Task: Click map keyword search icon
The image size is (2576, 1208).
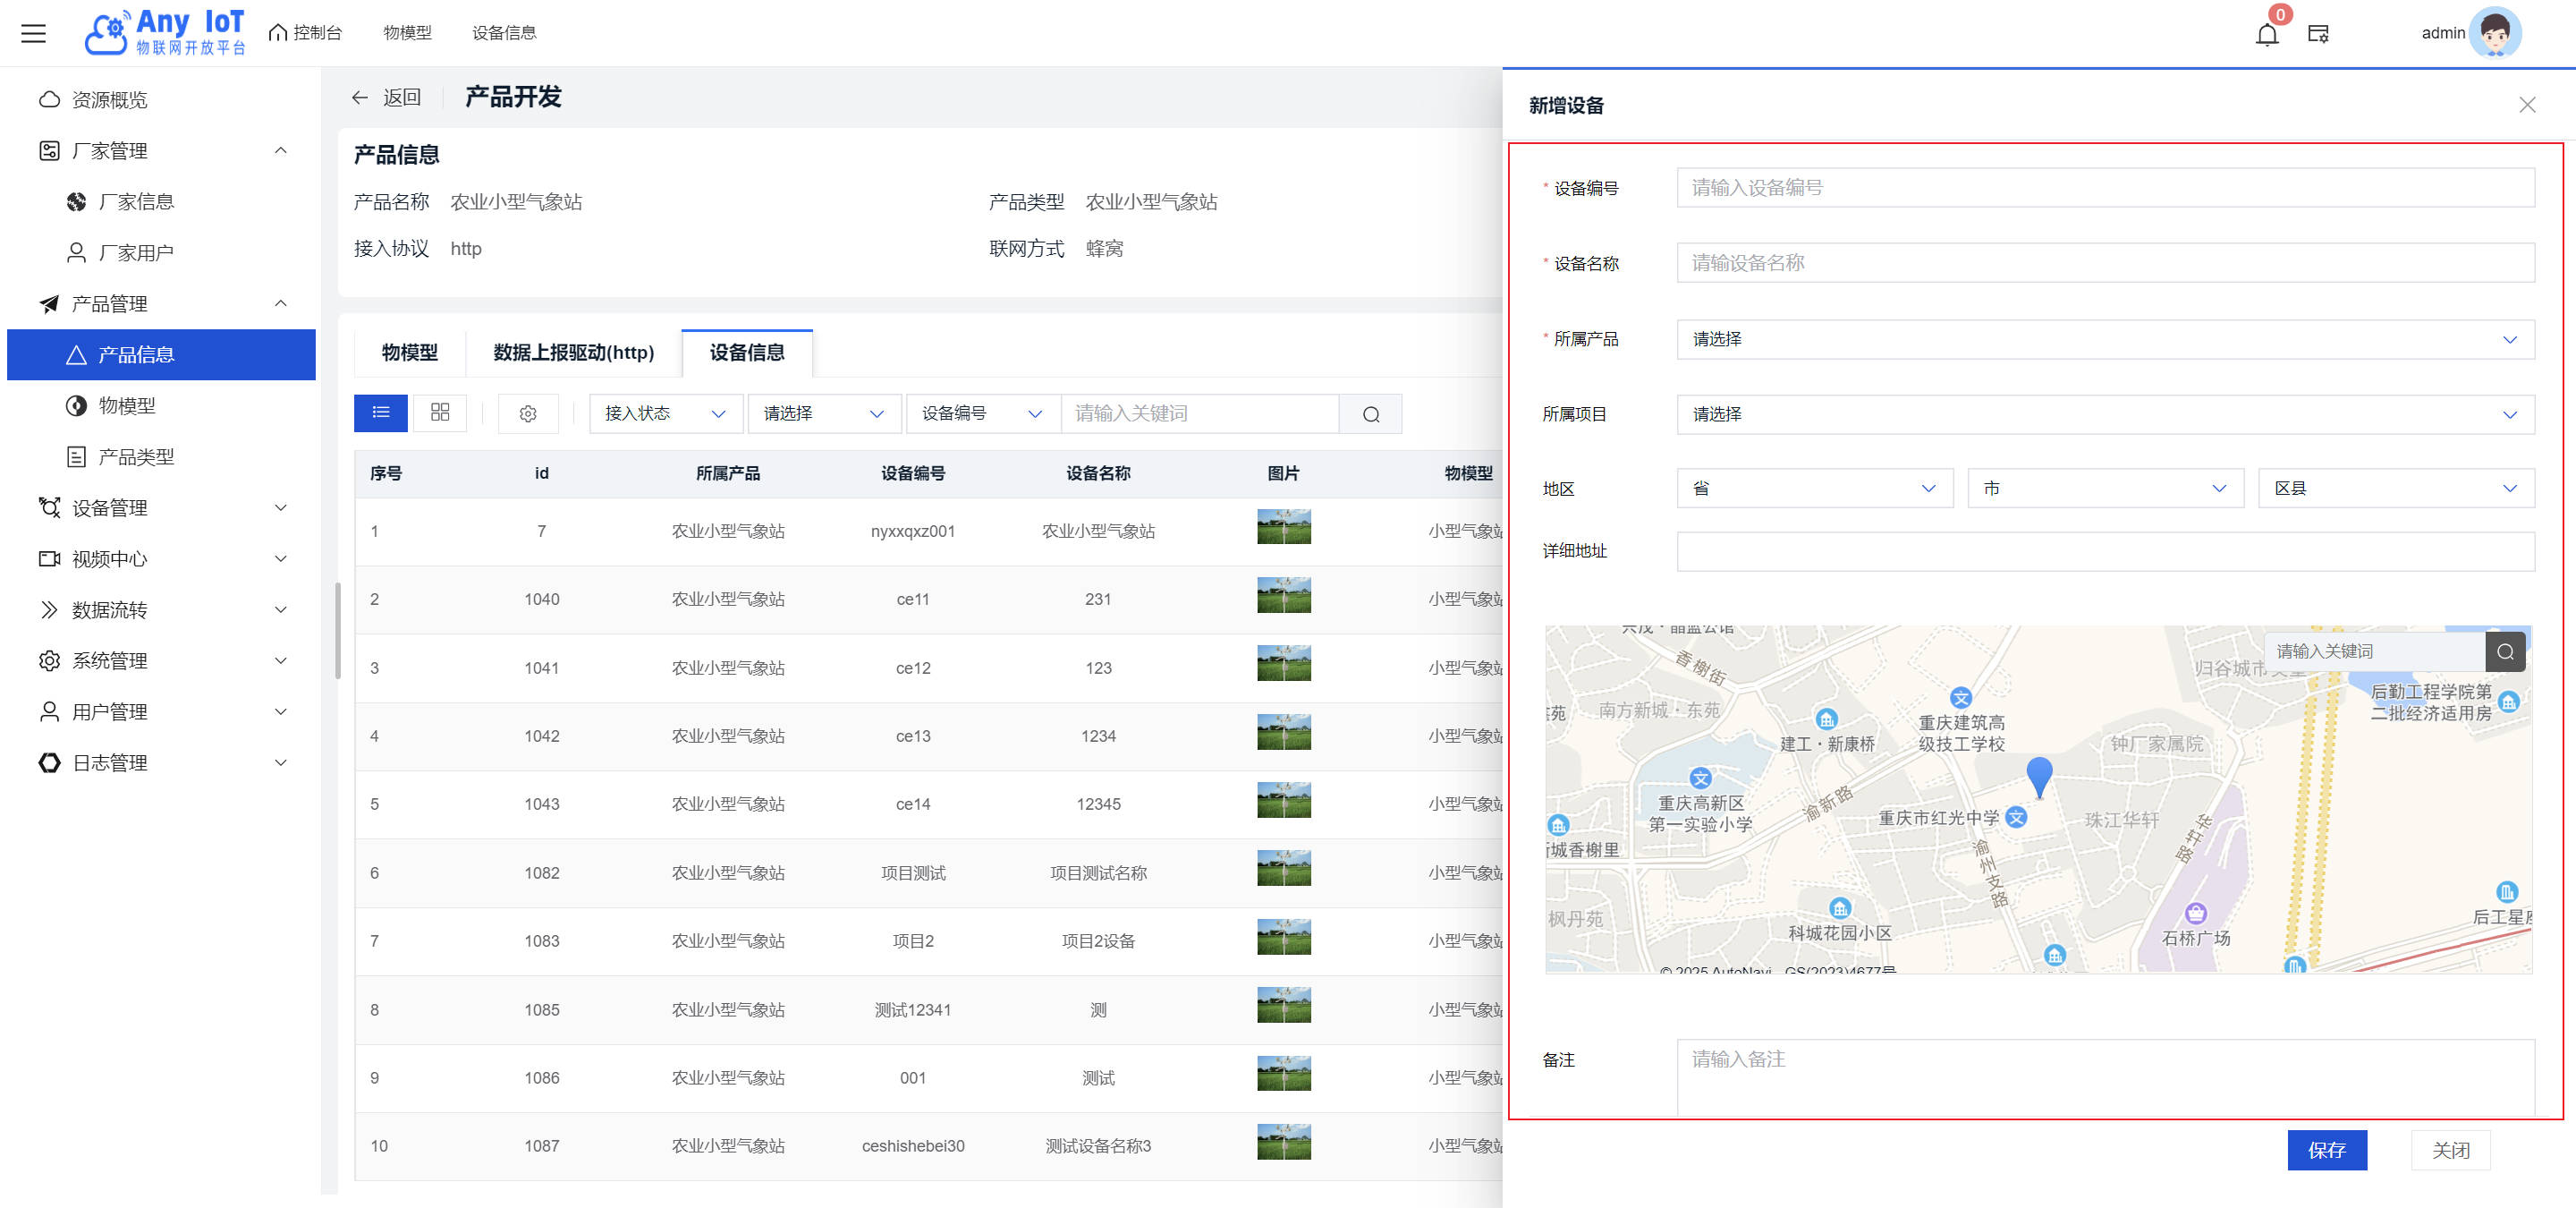Action: coord(2505,652)
